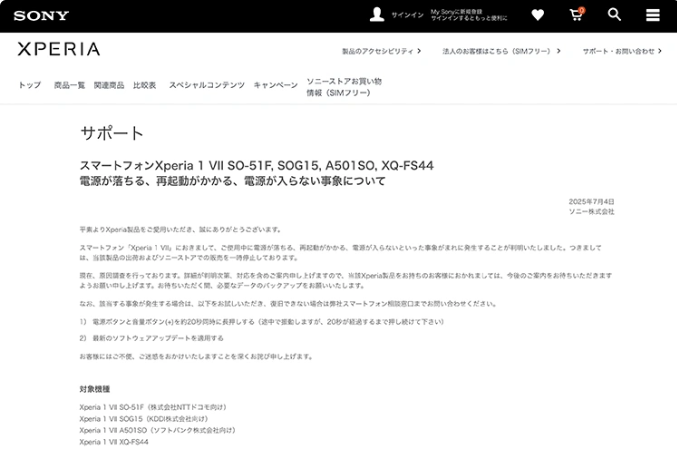Open the hamburger menu icon
The width and height of the screenshot is (677, 456).
tap(652, 15)
